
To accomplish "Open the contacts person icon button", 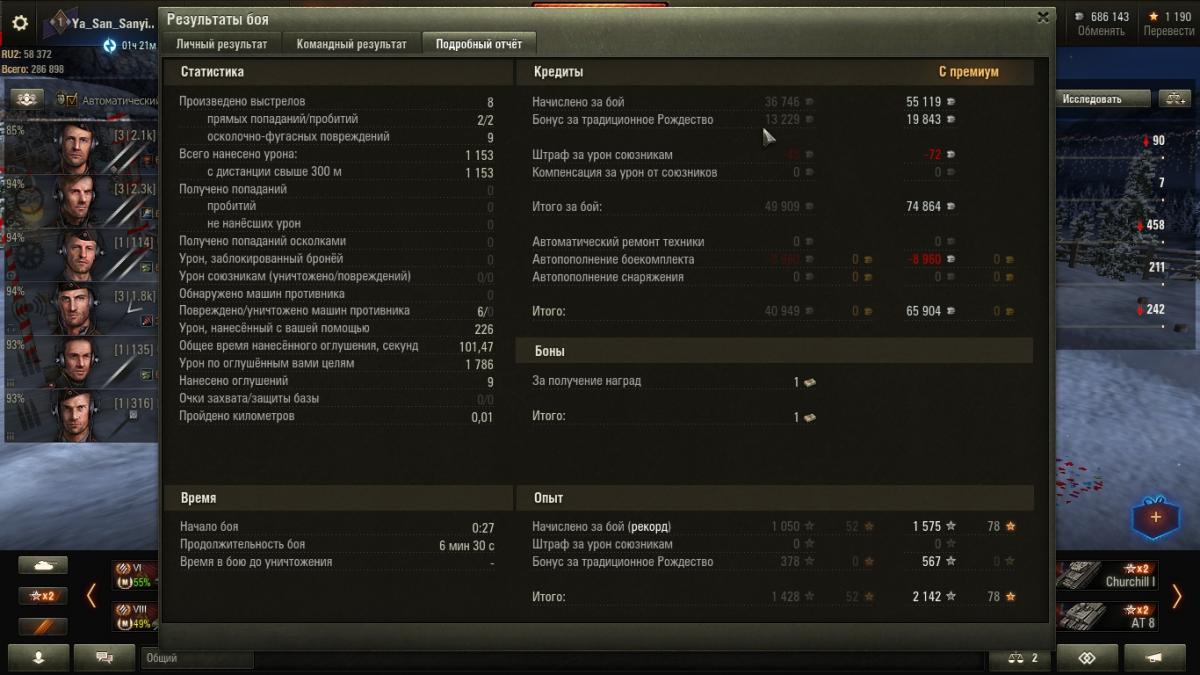I will pos(40,658).
